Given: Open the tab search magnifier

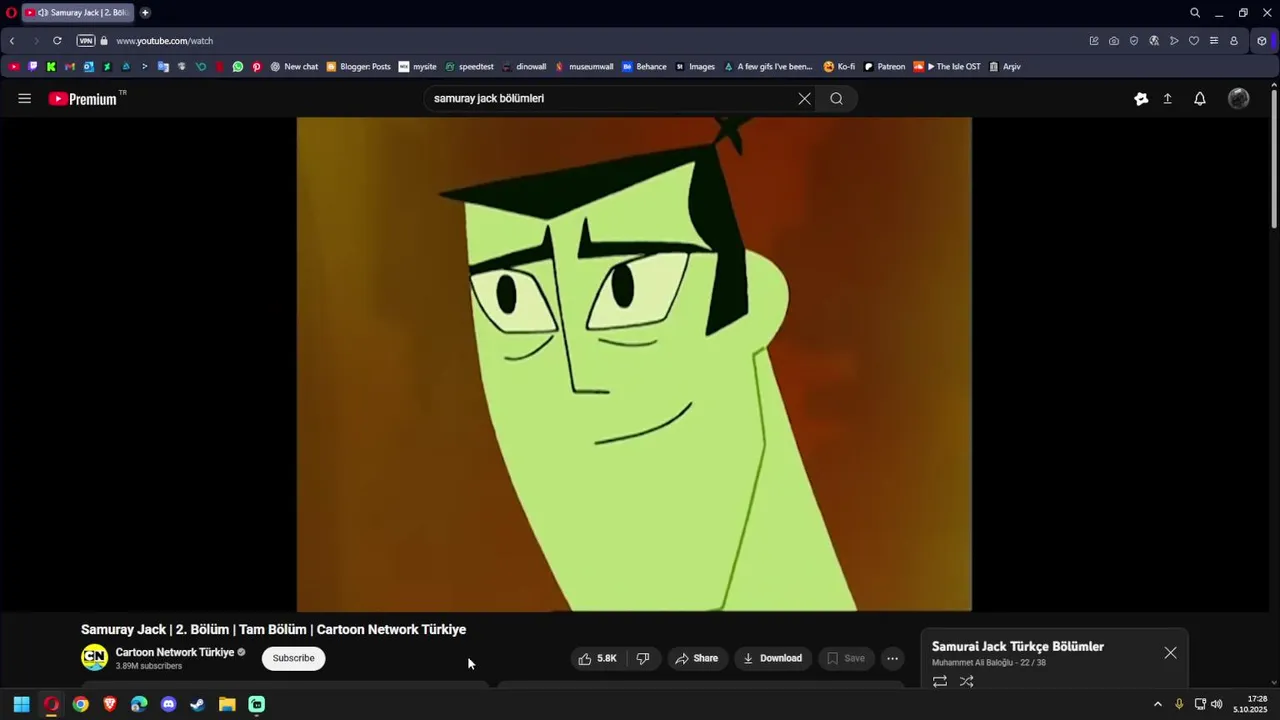Looking at the screenshot, I should click(x=1194, y=13).
